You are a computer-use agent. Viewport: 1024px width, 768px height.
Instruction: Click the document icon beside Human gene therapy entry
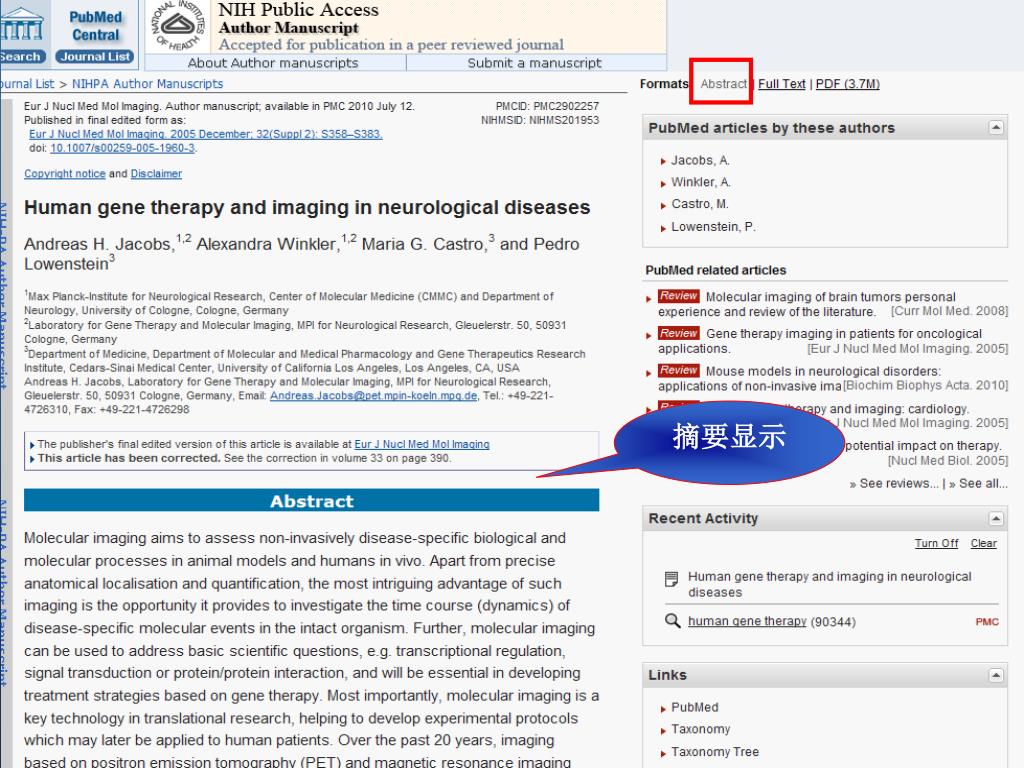tap(671, 579)
